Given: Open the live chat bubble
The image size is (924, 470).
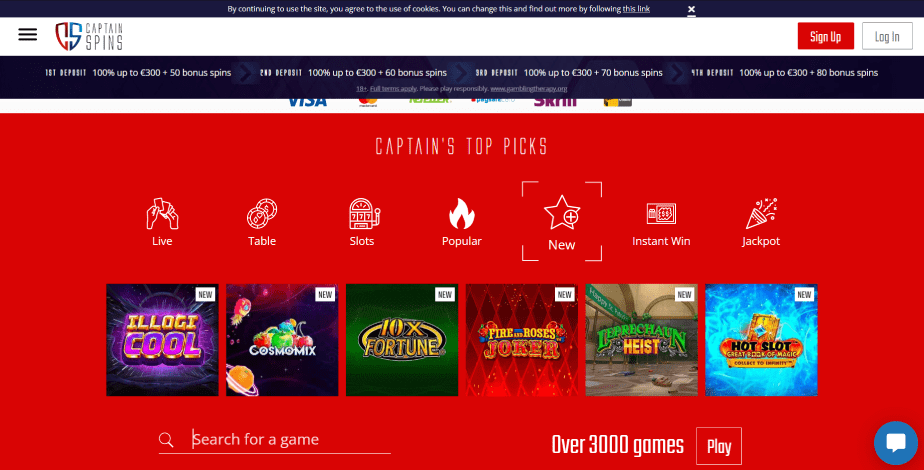Looking at the screenshot, I should pyautogui.click(x=896, y=443).
